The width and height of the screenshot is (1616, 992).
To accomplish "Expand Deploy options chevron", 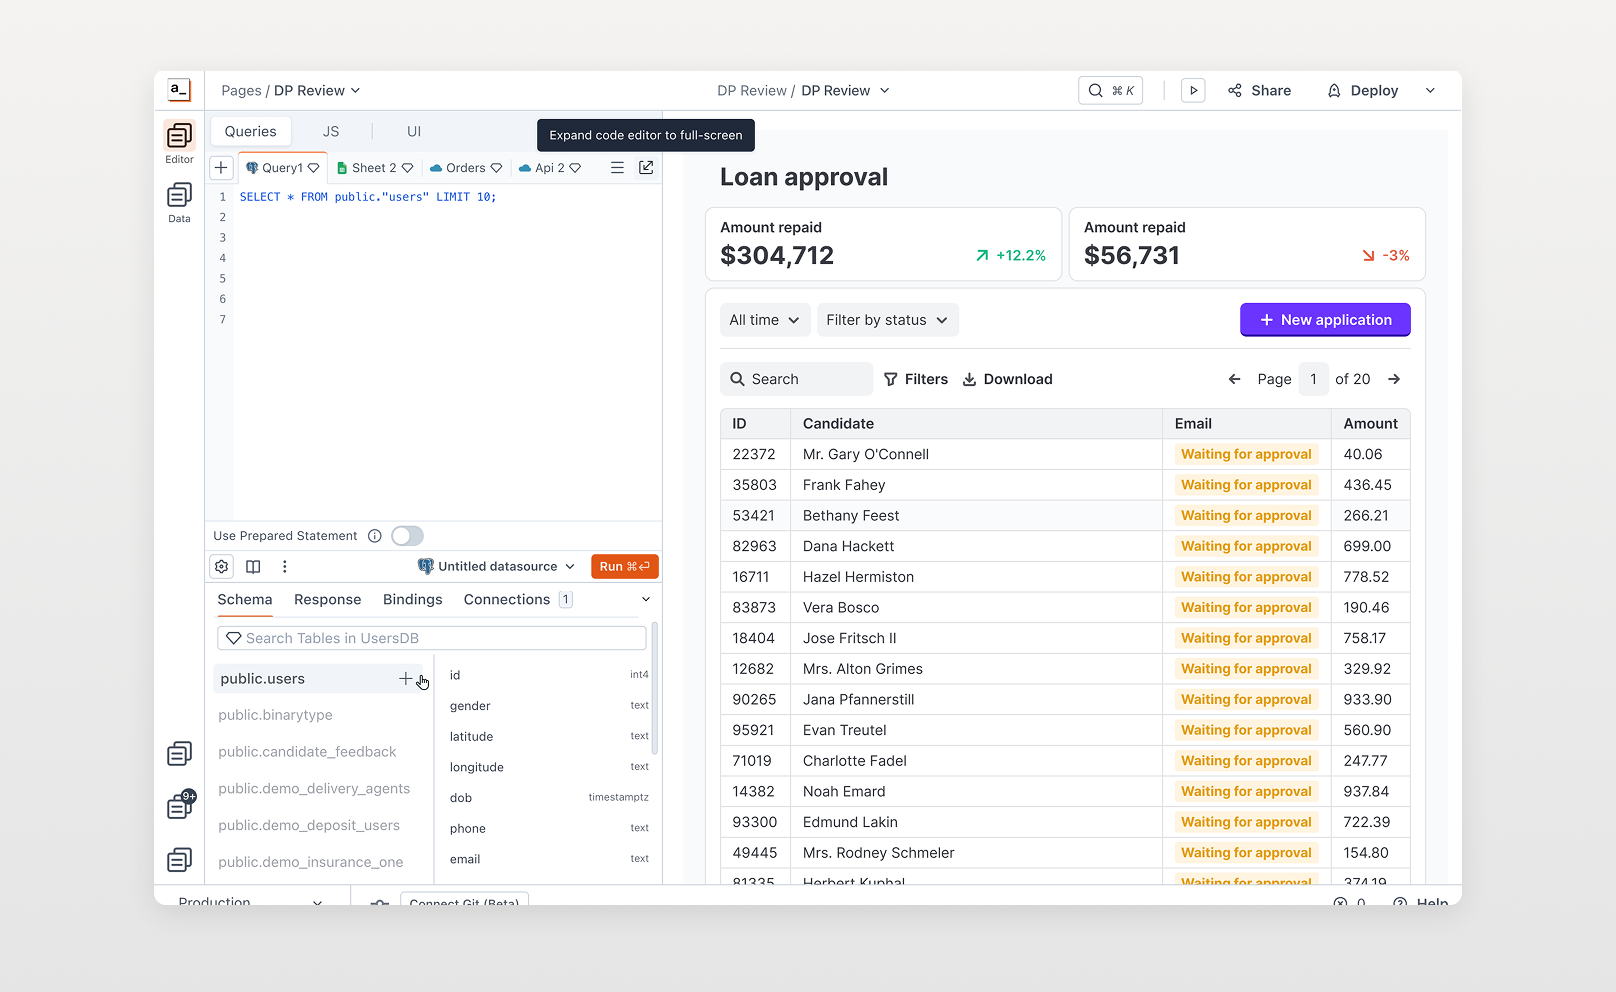I will 1430,90.
